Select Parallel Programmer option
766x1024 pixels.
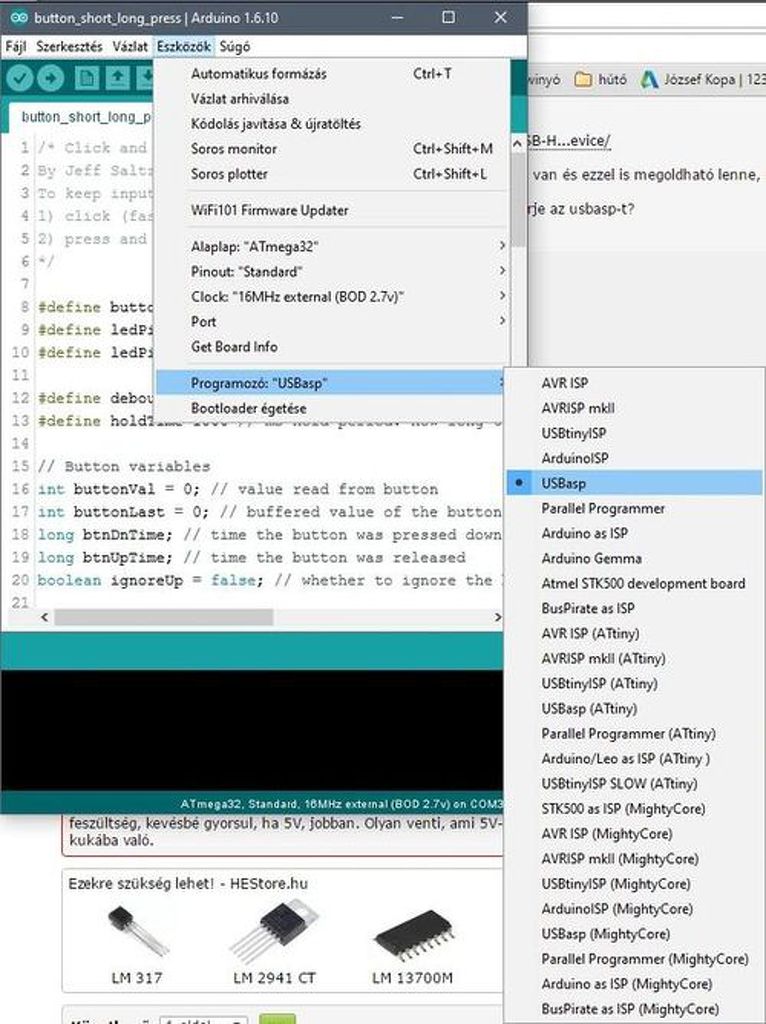633,508
